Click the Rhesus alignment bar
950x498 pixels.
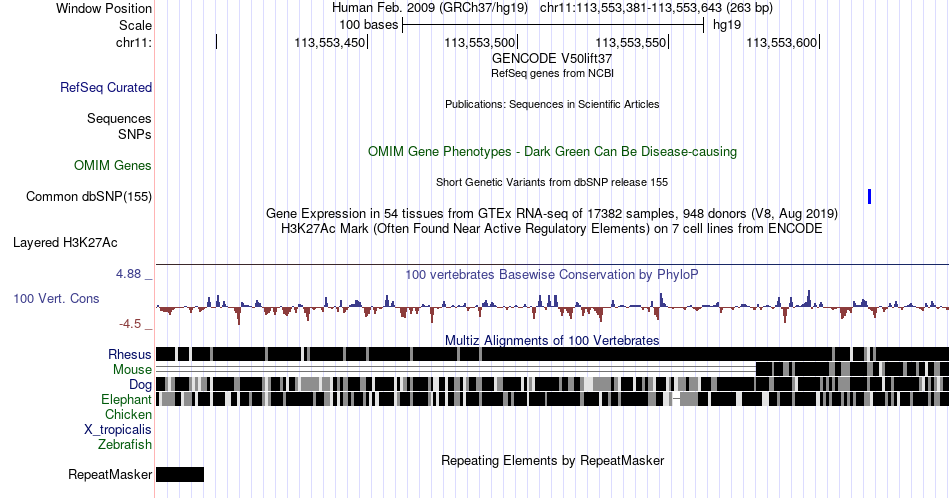point(552,354)
